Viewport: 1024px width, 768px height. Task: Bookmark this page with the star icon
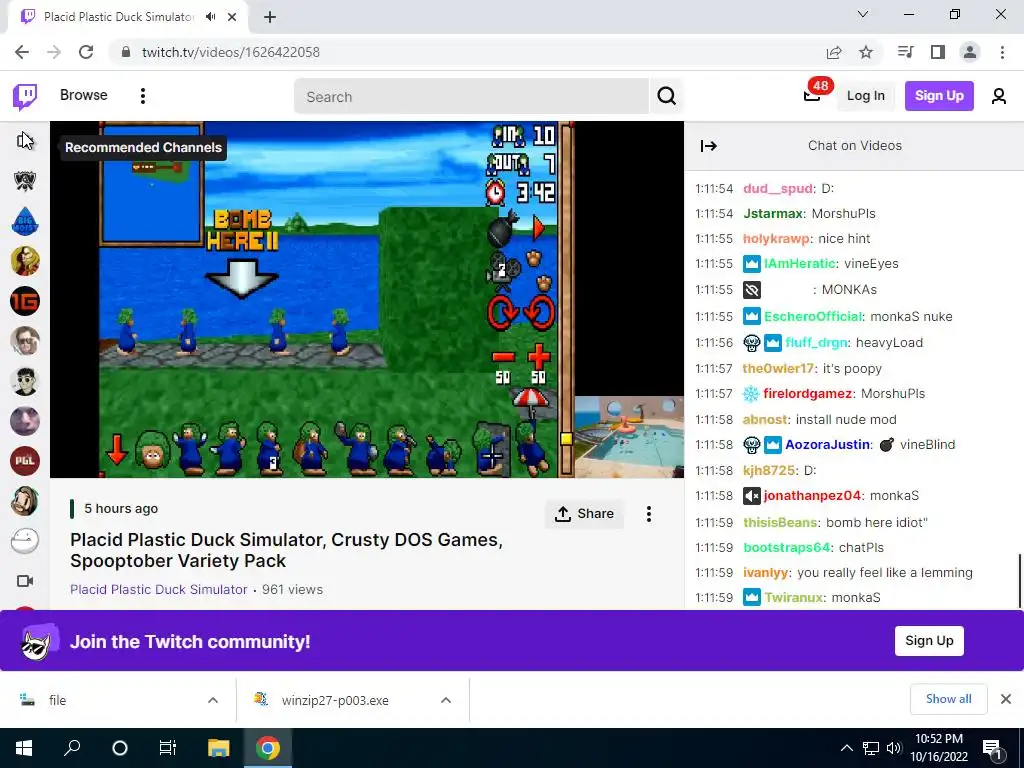coord(866,52)
